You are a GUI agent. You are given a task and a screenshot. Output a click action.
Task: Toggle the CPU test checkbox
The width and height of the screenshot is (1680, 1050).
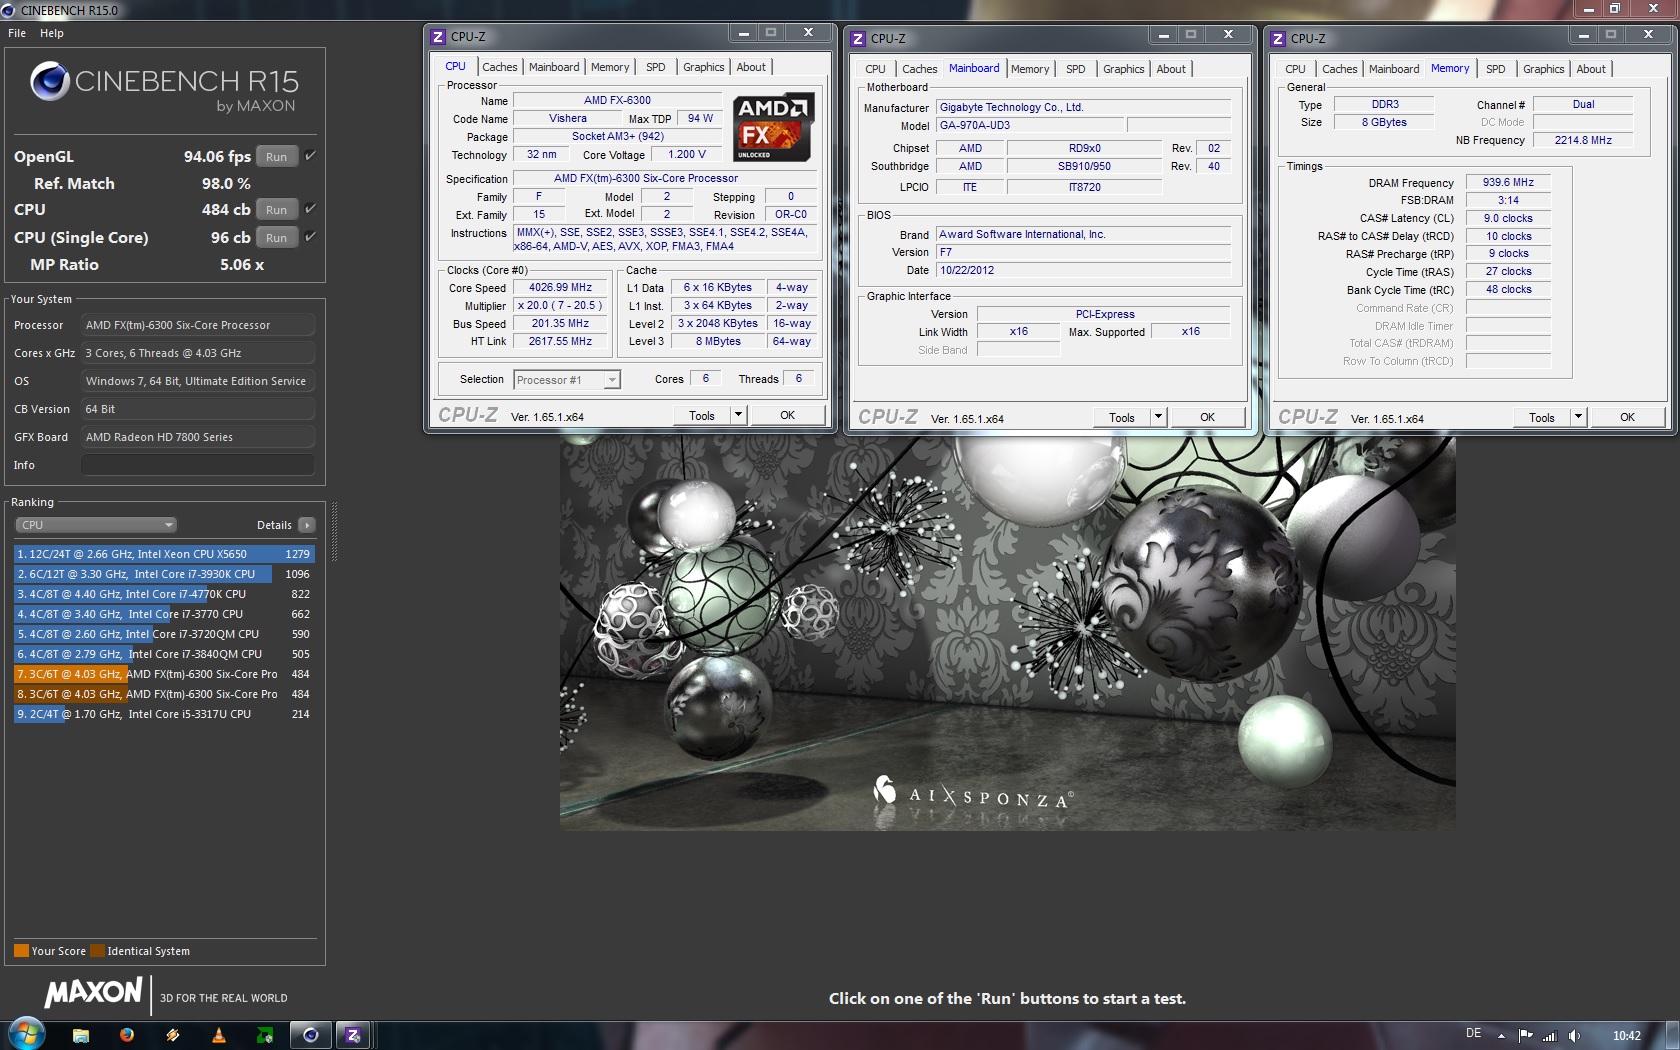click(x=310, y=209)
